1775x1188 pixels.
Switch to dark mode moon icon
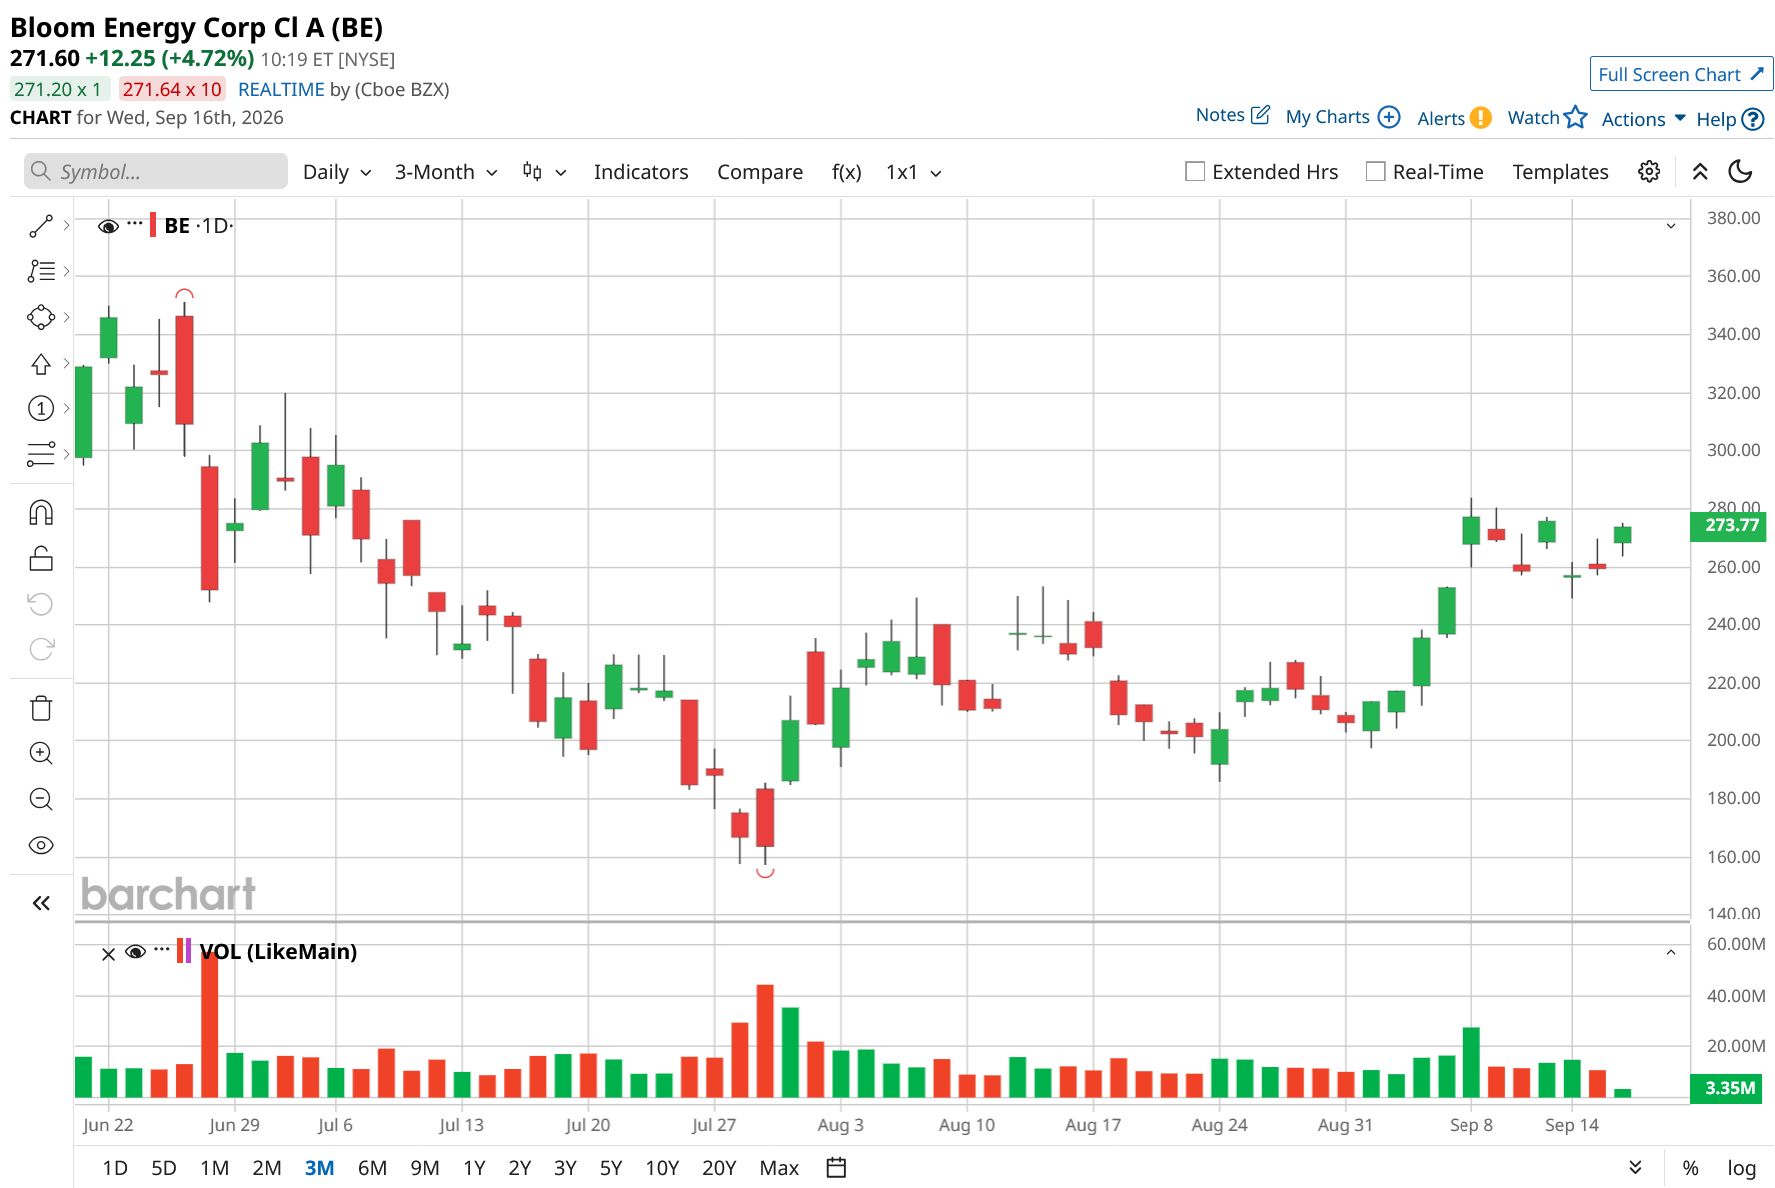[1741, 172]
